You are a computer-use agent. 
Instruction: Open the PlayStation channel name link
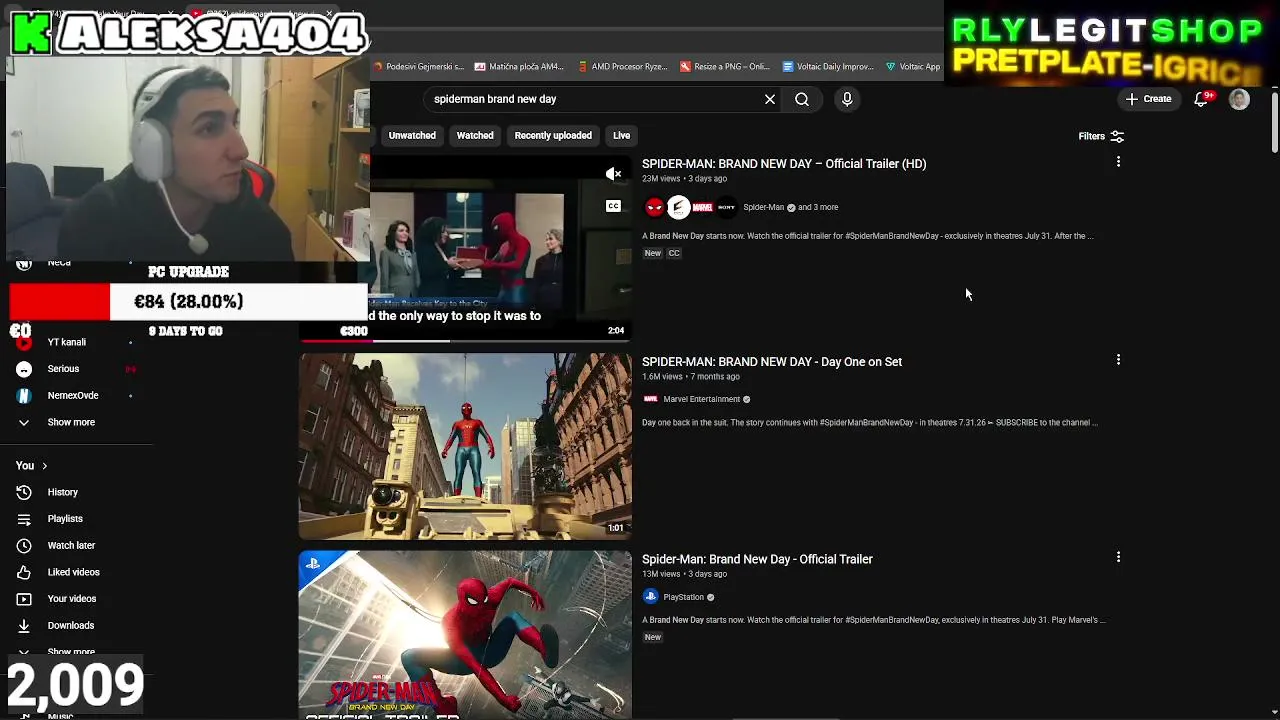click(x=683, y=597)
